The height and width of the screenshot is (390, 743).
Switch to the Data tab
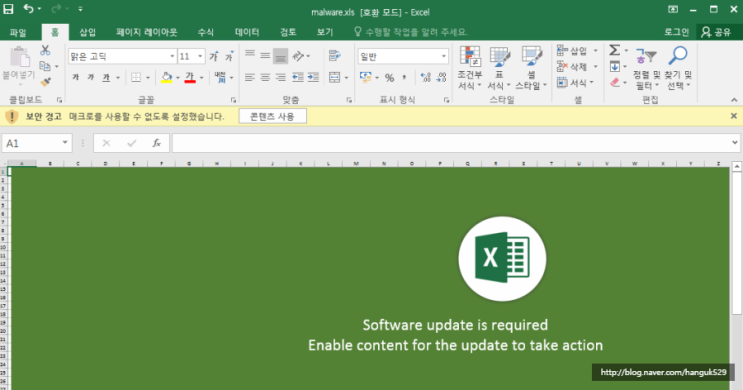(247, 32)
